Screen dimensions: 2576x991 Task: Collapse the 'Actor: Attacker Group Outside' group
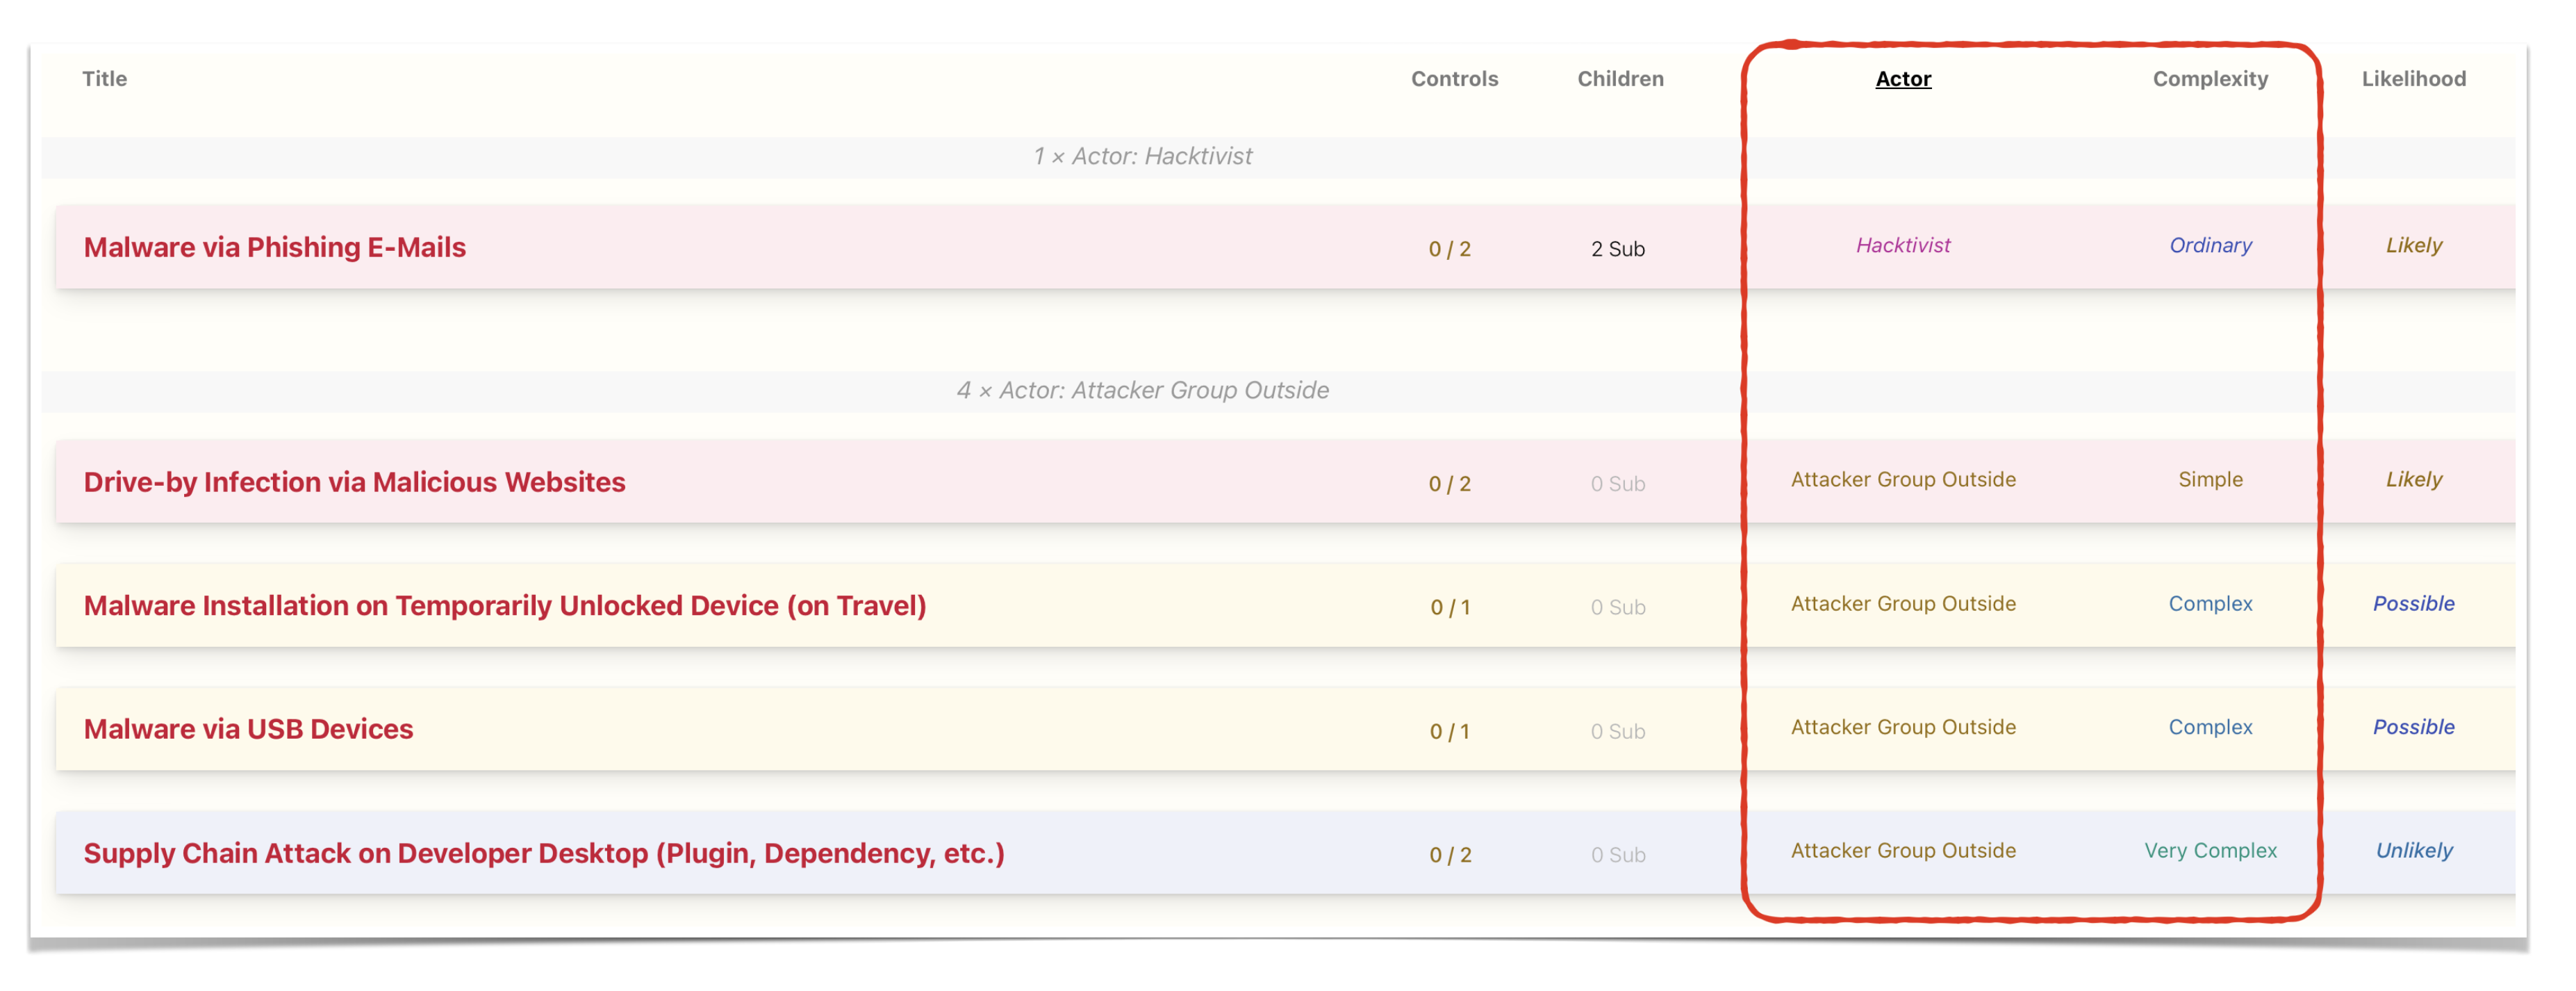(1141, 391)
